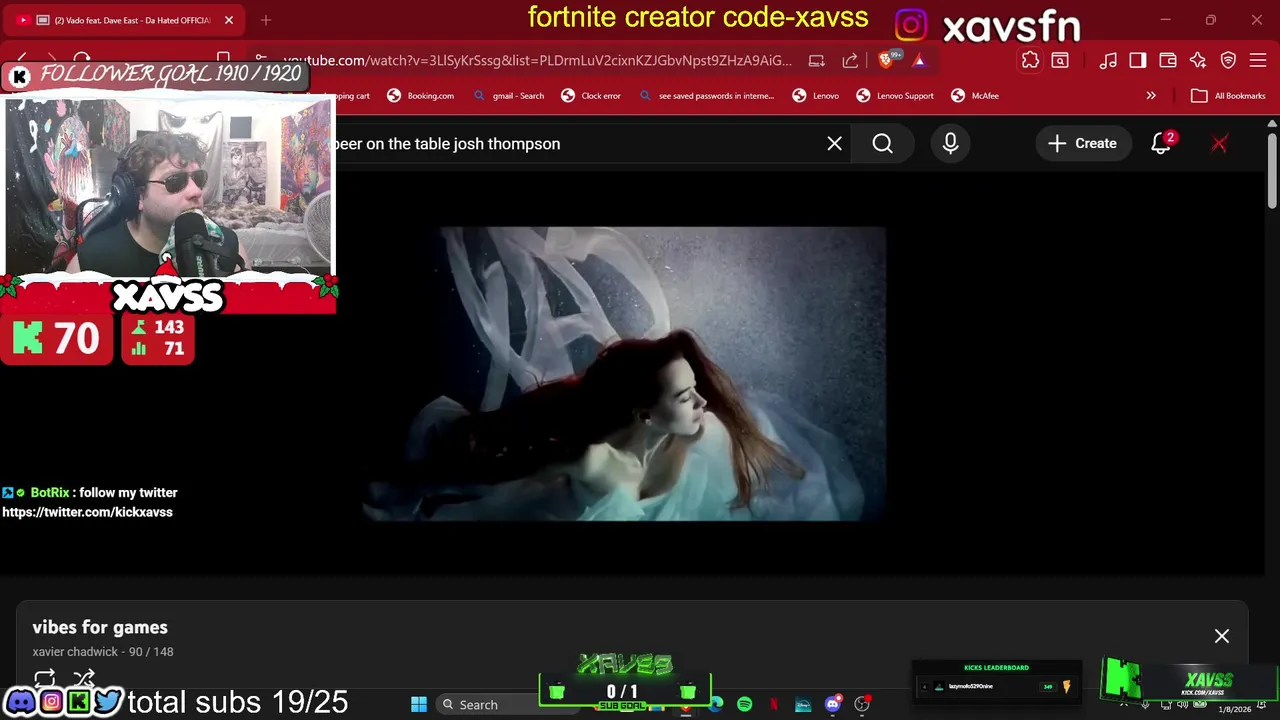This screenshot has width=1280, height=720.
Task: Open the Brave Shields lion icon
Action: (886, 61)
